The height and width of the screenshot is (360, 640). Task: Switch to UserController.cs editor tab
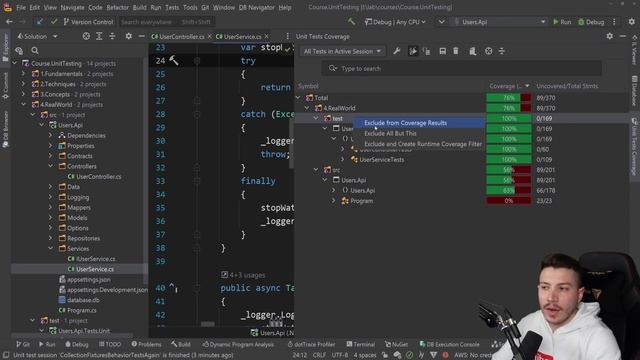click(178, 37)
